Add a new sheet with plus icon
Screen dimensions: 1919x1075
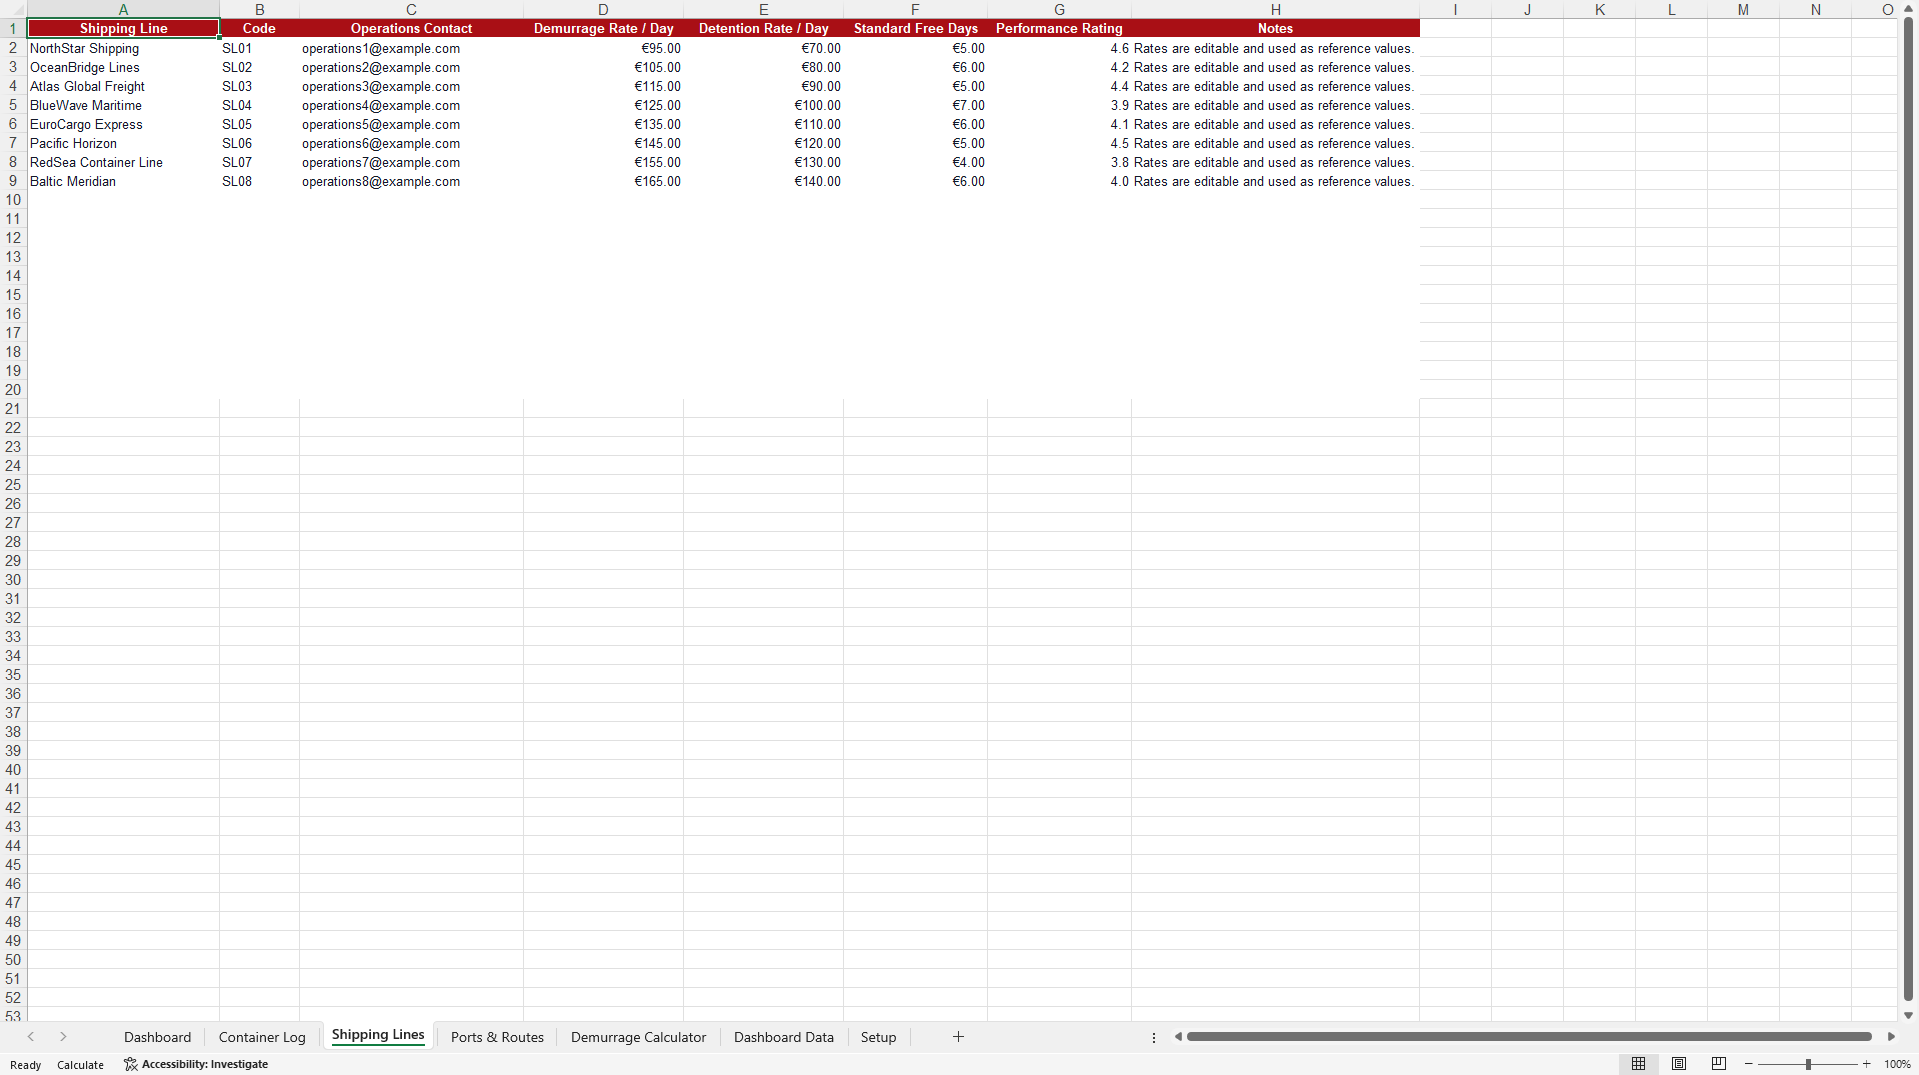point(958,1037)
